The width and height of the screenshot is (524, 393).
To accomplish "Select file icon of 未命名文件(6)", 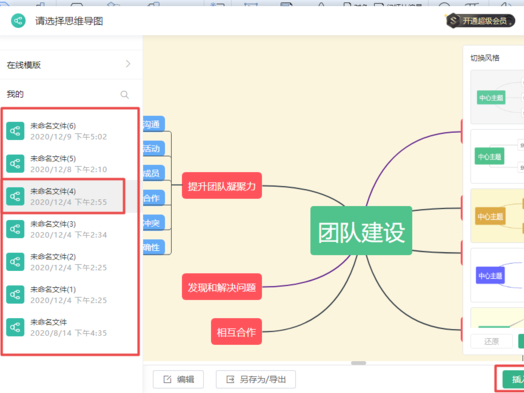I will pyautogui.click(x=15, y=131).
